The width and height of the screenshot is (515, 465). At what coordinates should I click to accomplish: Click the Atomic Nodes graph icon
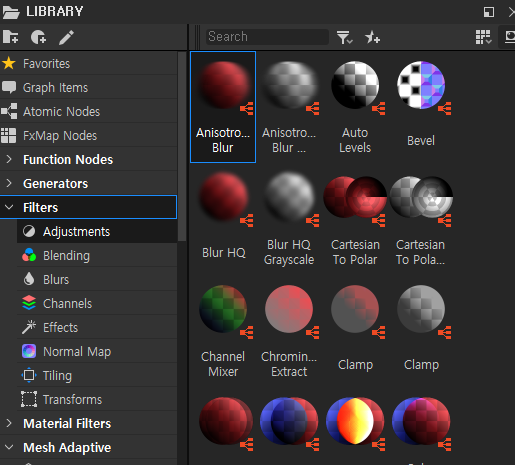click(x=9, y=111)
